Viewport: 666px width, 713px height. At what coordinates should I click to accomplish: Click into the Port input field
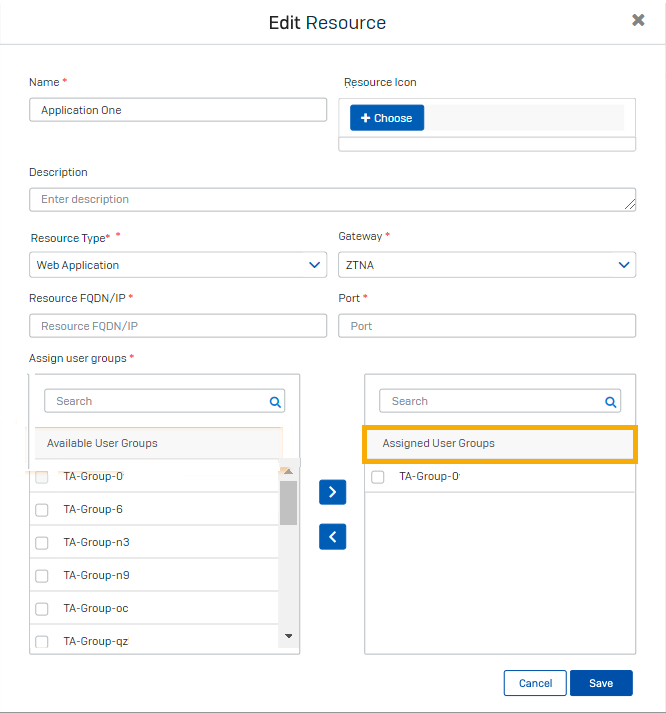[x=487, y=326]
